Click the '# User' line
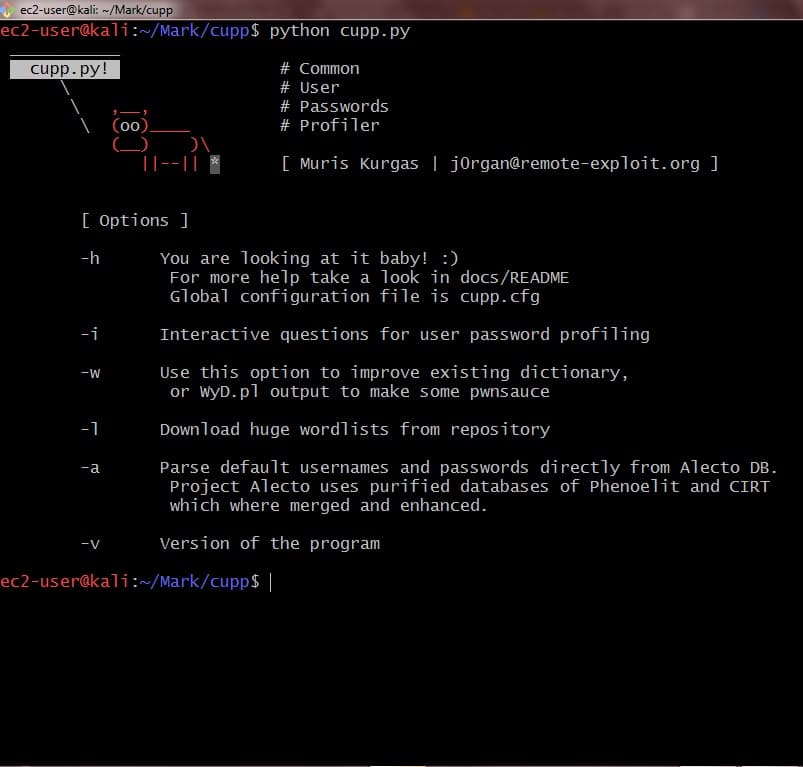Screen dimensions: 803x767 pyautogui.click(x=309, y=88)
